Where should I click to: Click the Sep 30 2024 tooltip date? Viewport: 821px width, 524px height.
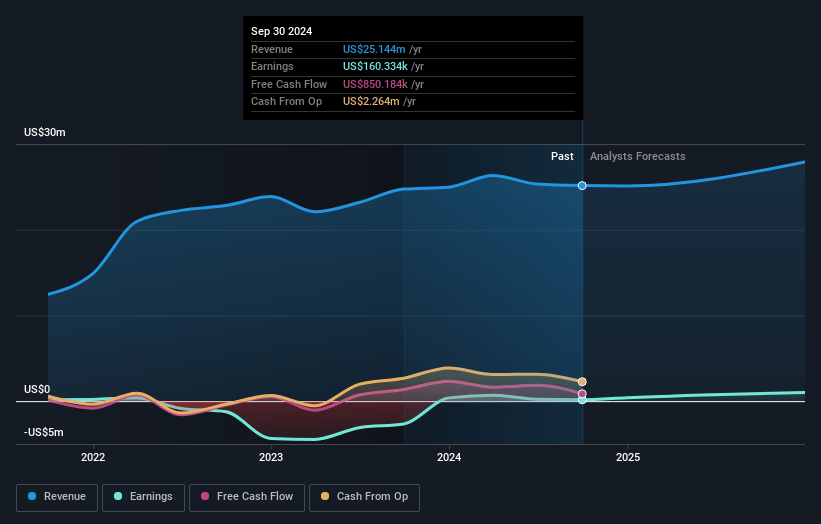pos(281,31)
